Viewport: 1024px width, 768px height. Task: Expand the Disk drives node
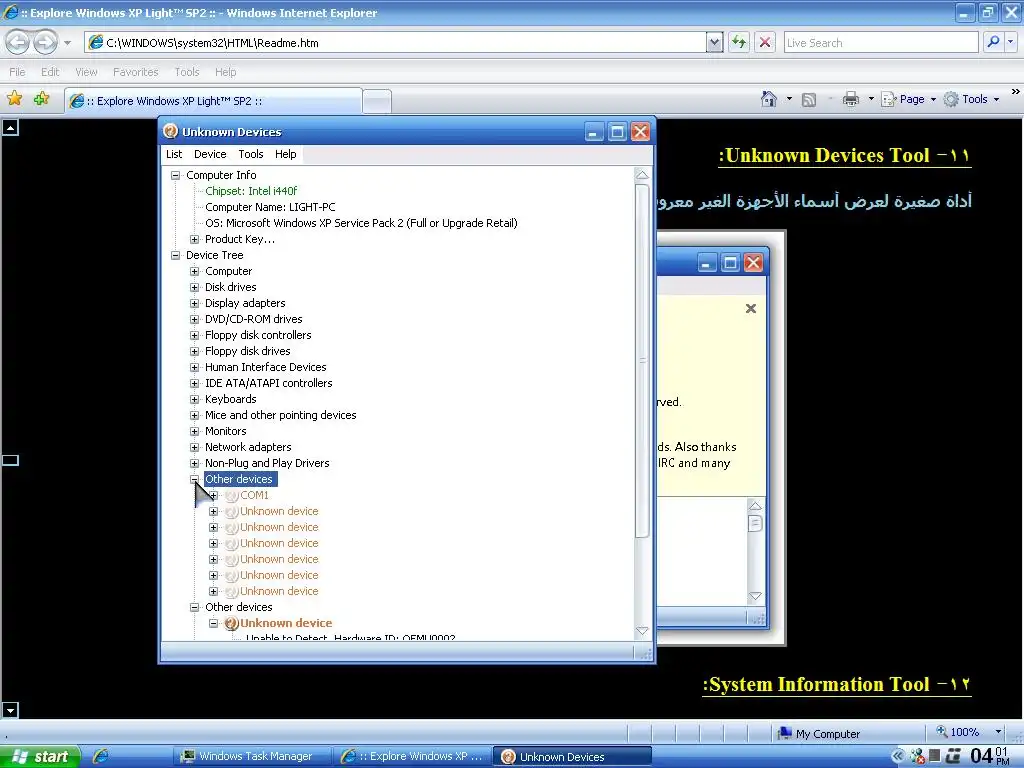(x=194, y=287)
